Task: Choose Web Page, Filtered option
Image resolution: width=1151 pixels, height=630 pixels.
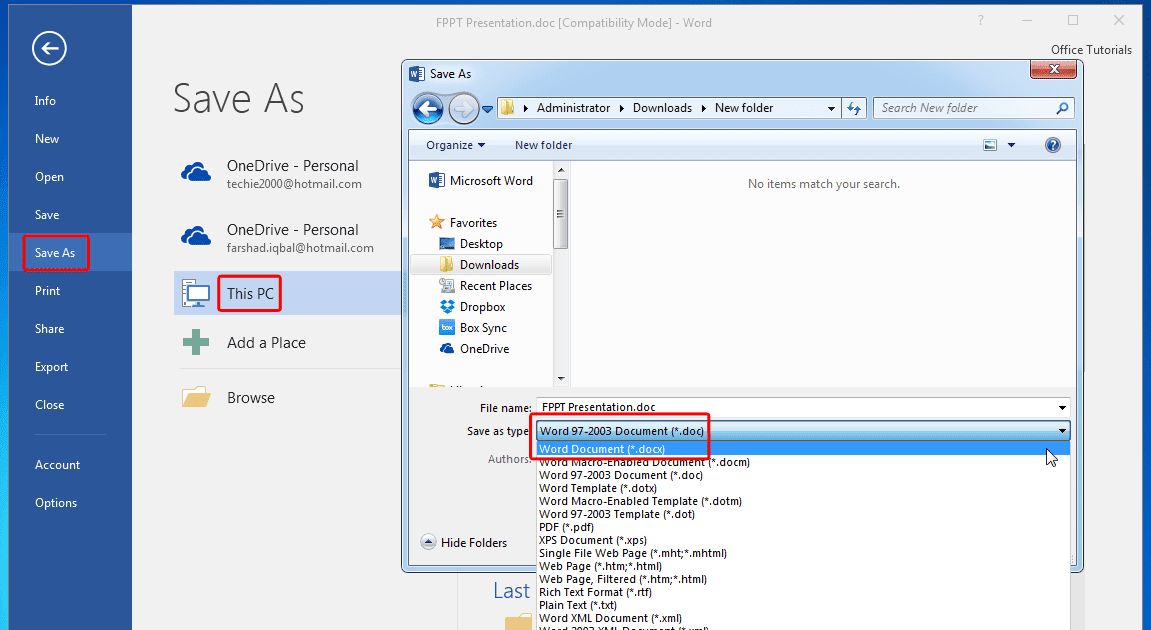Action: 803,579
